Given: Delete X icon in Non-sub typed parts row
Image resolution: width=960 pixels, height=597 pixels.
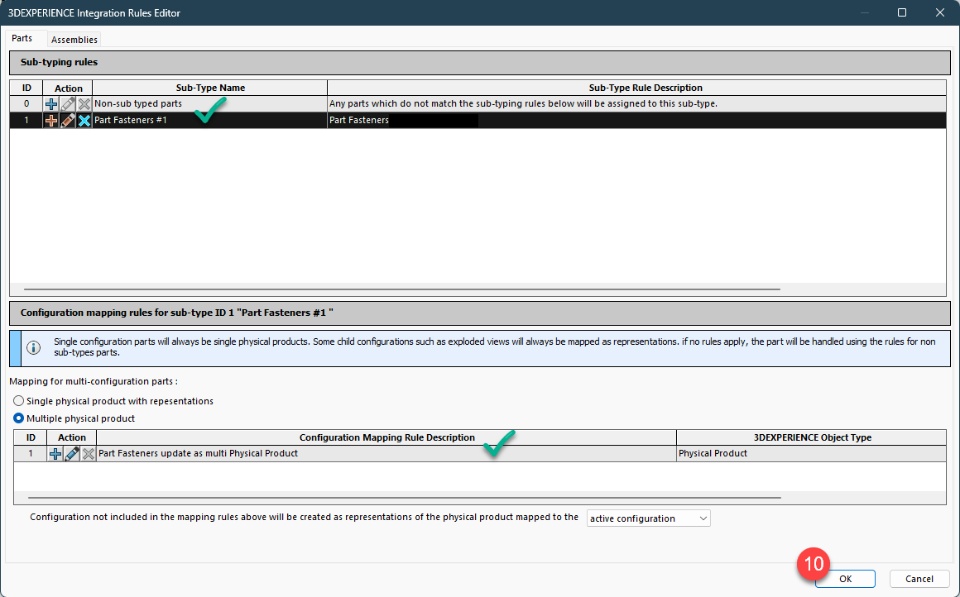Looking at the screenshot, I should pos(84,104).
